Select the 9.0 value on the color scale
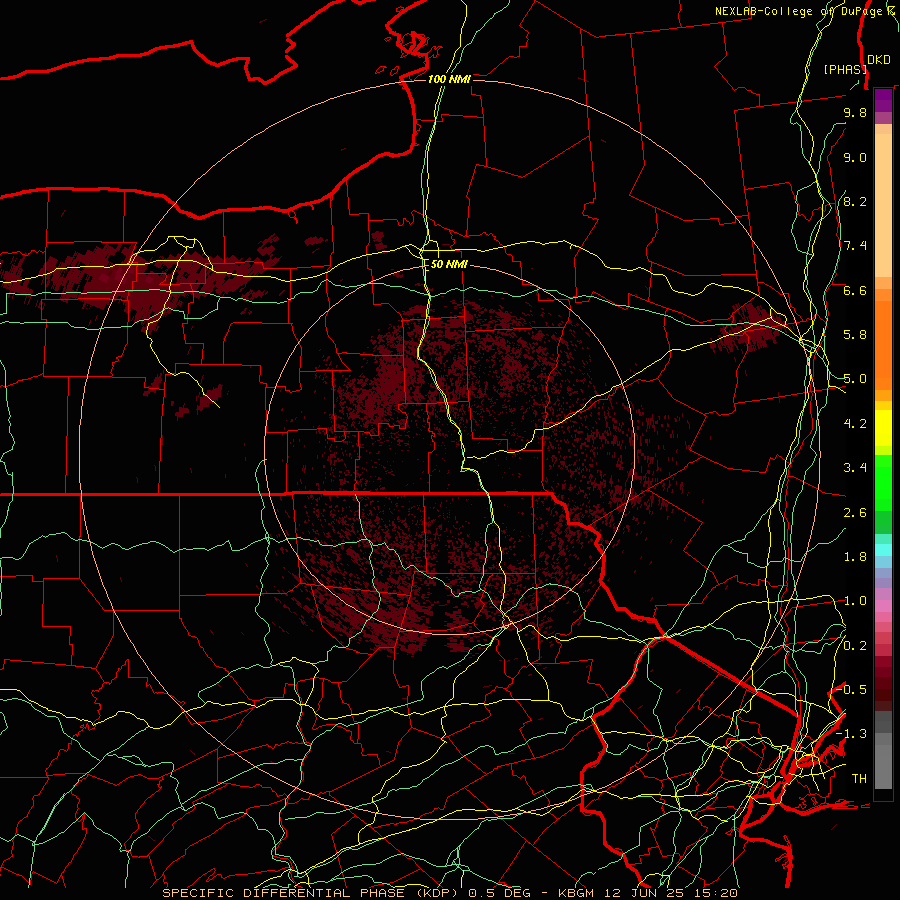The image size is (900, 900). pos(855,157)
